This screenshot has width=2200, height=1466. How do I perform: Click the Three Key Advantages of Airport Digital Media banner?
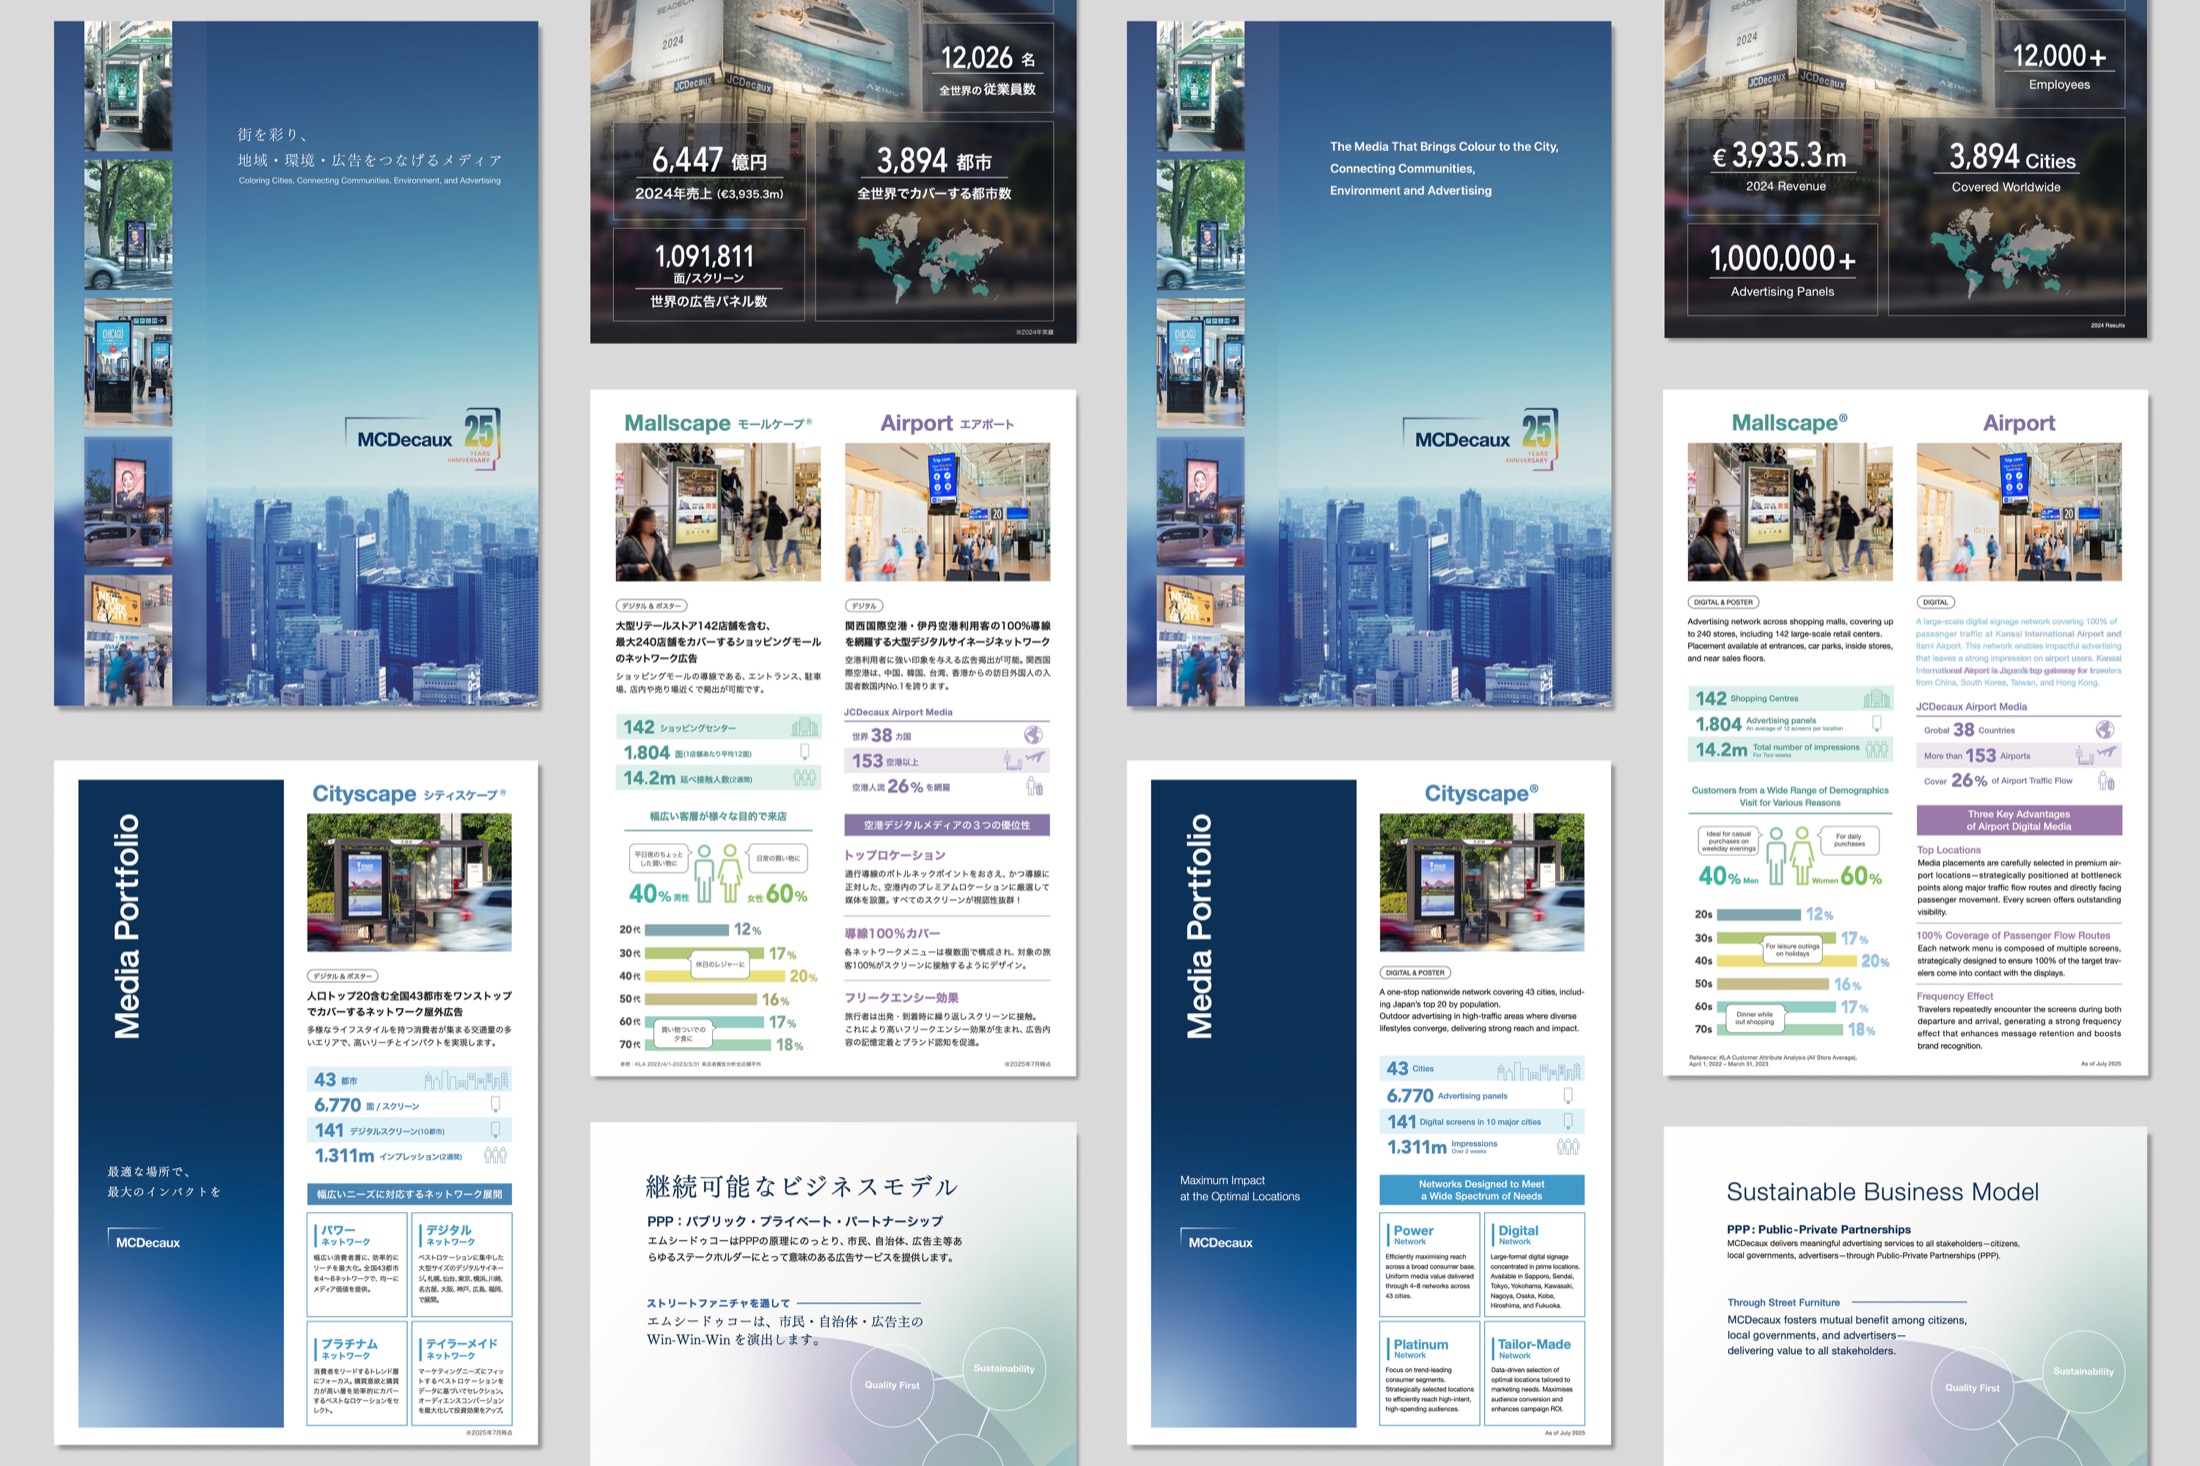pos(2019,820)
